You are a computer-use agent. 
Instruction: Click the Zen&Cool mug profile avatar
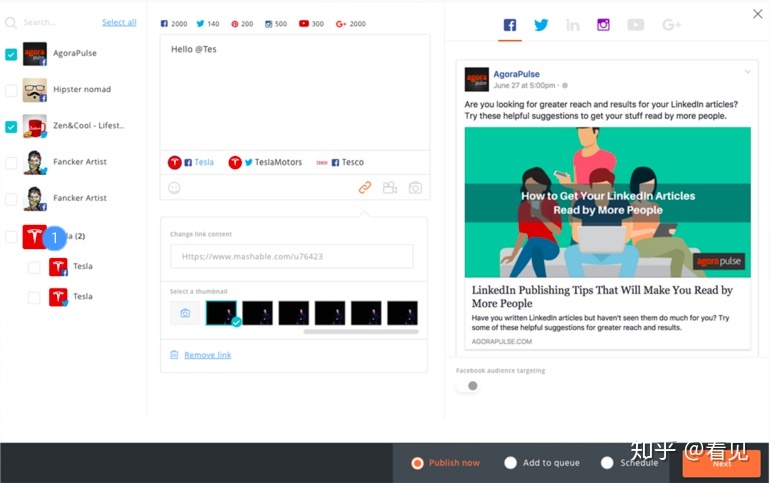click(x=35, y=126)
